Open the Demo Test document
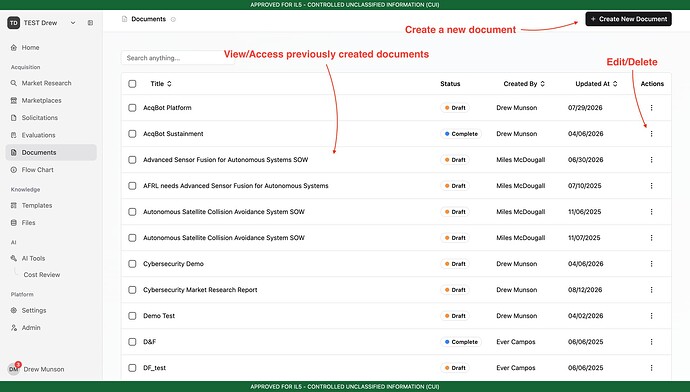The image size is (690, 392). tap(159, 316)
